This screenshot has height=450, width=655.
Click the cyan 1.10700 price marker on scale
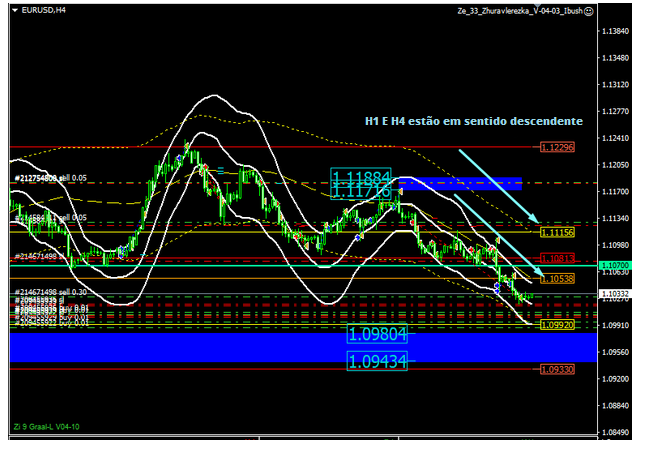tap(616, 265)
